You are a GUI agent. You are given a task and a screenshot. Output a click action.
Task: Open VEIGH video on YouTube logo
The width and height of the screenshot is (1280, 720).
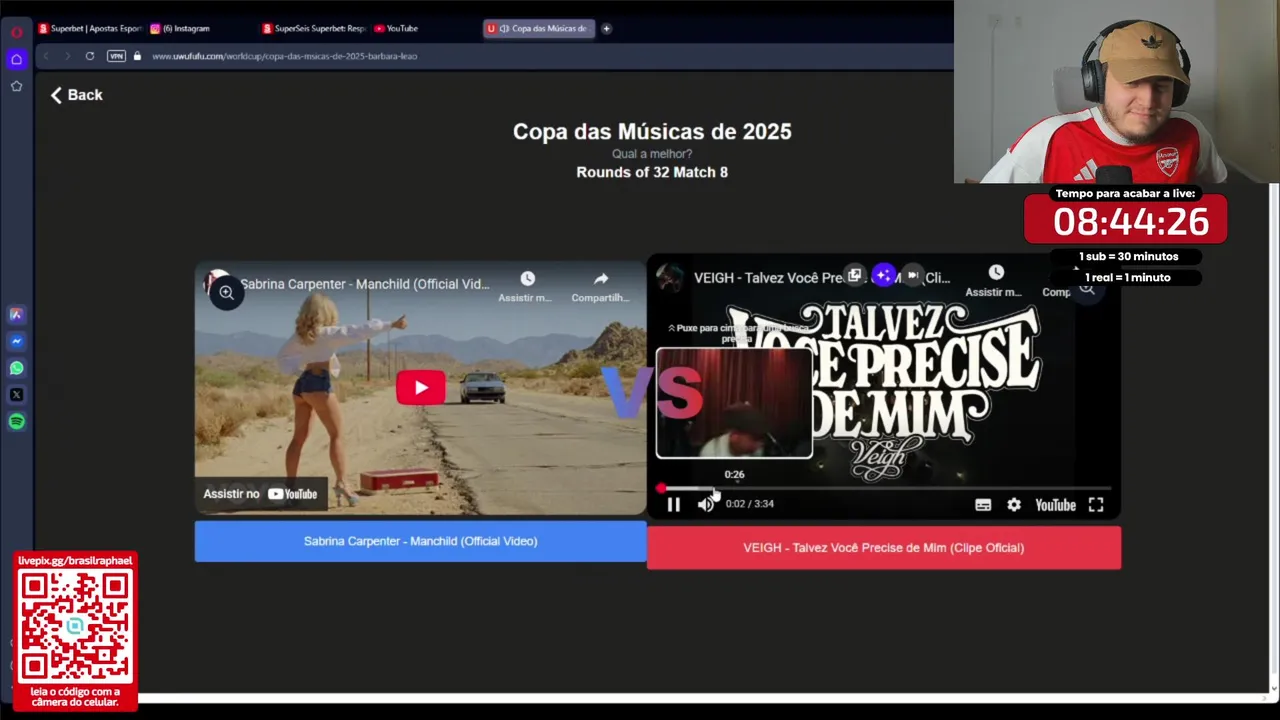(x=1055, y=505)
